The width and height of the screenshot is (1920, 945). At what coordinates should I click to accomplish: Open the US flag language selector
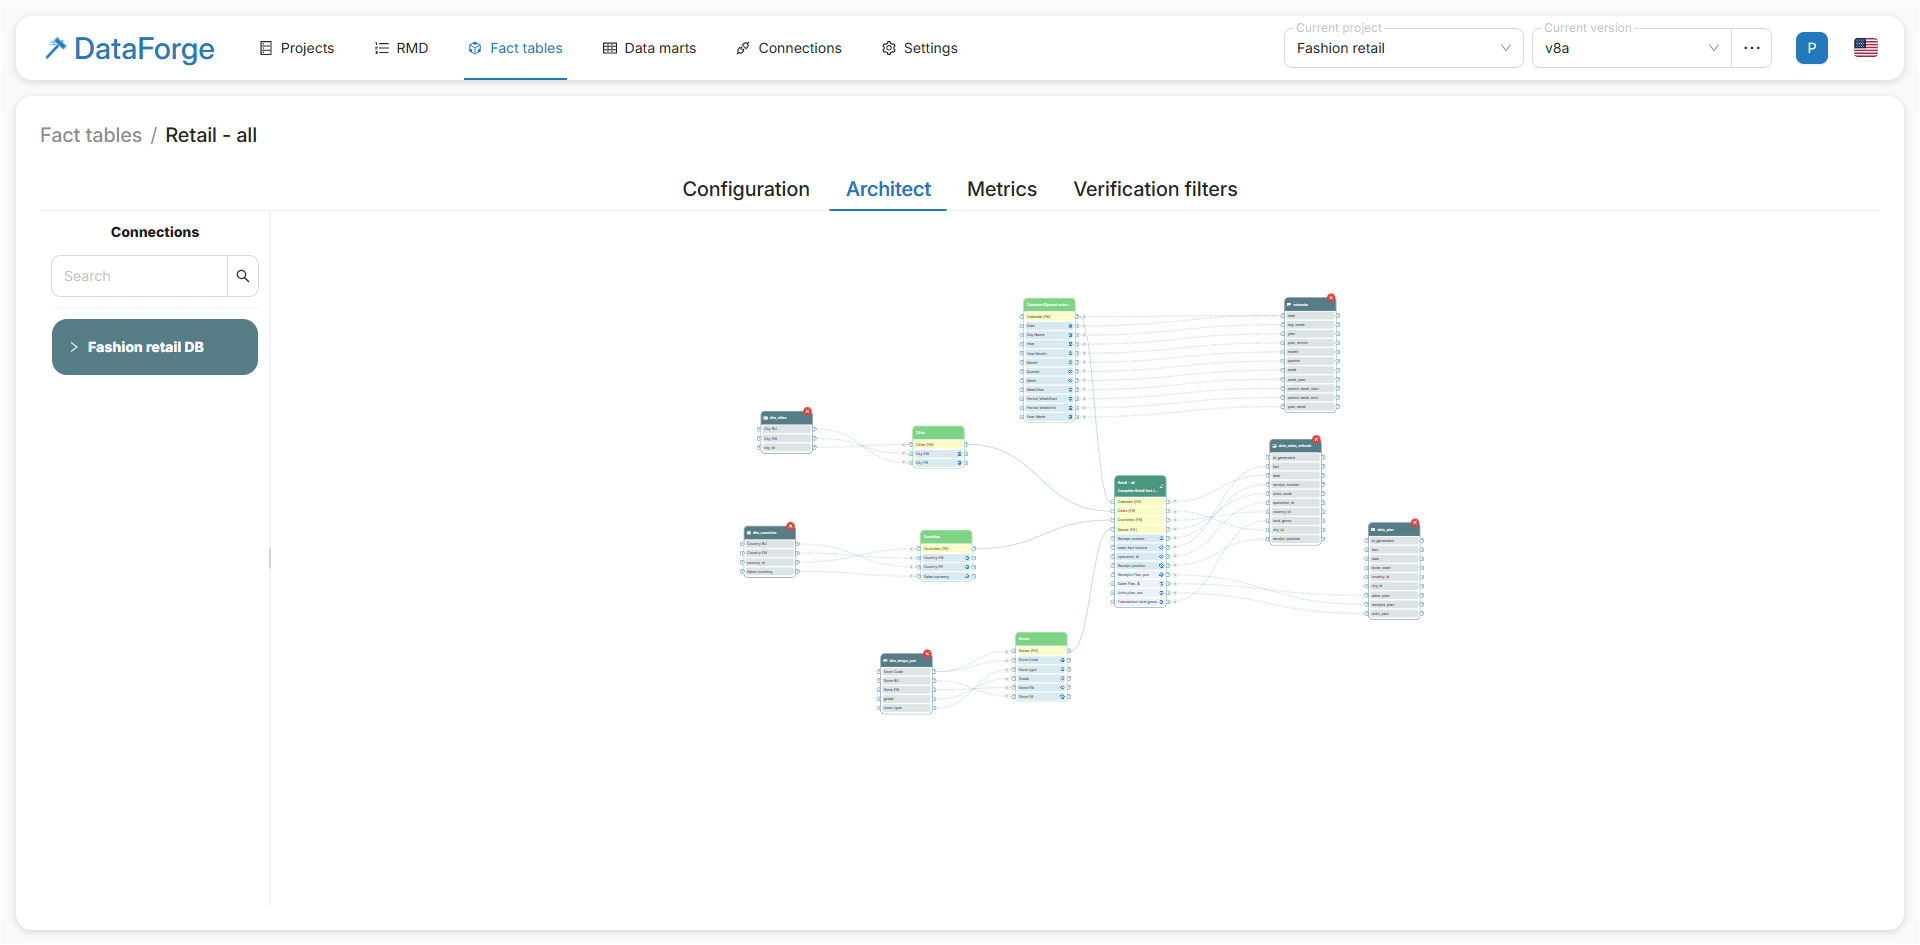1865,48
